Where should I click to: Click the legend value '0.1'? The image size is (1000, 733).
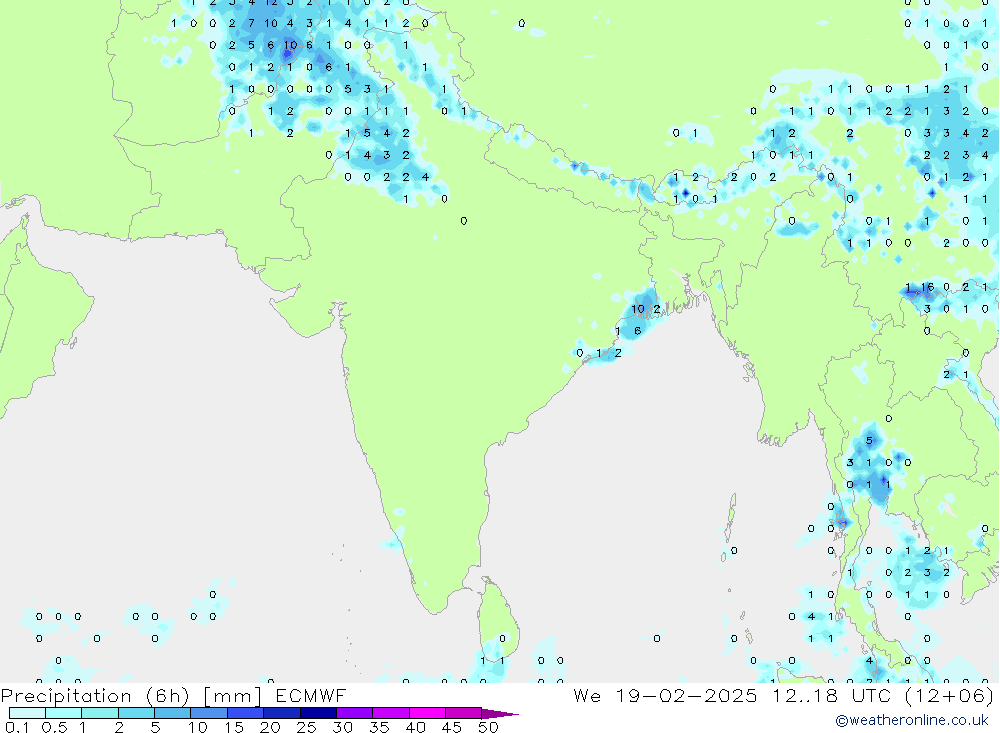[x=17, y=727]
